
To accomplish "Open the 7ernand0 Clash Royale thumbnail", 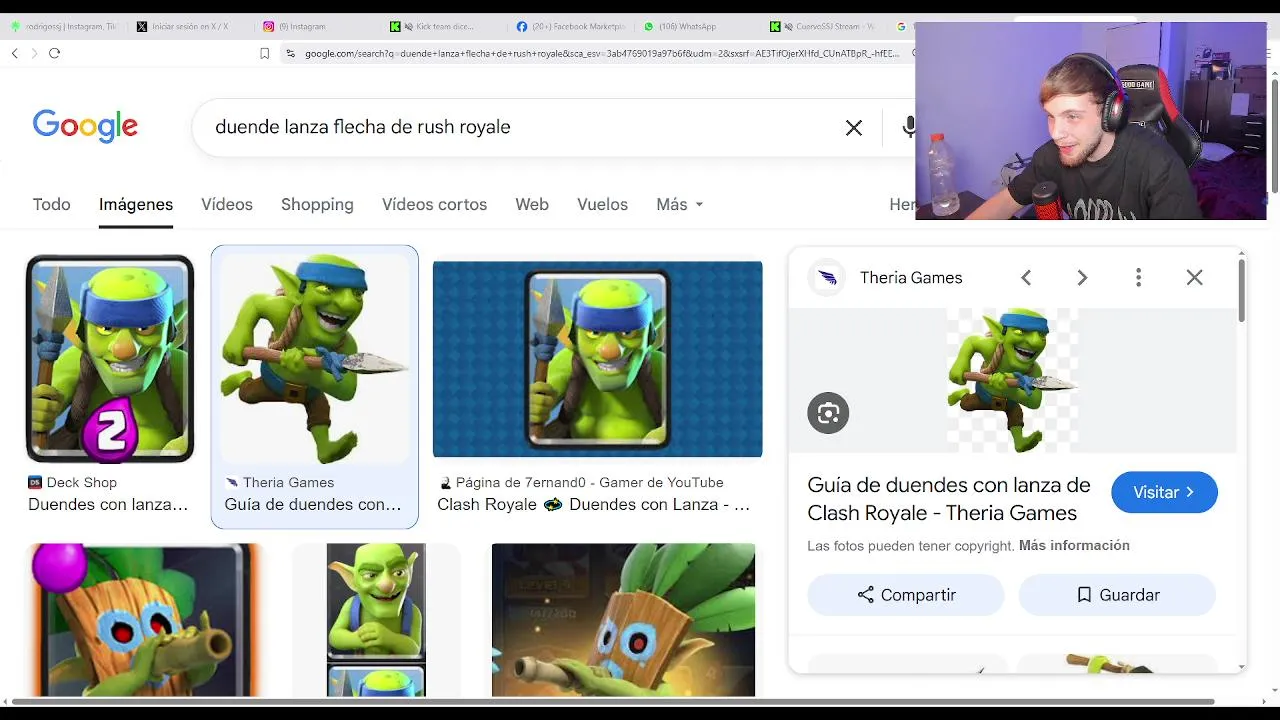I will coord(597,359).
